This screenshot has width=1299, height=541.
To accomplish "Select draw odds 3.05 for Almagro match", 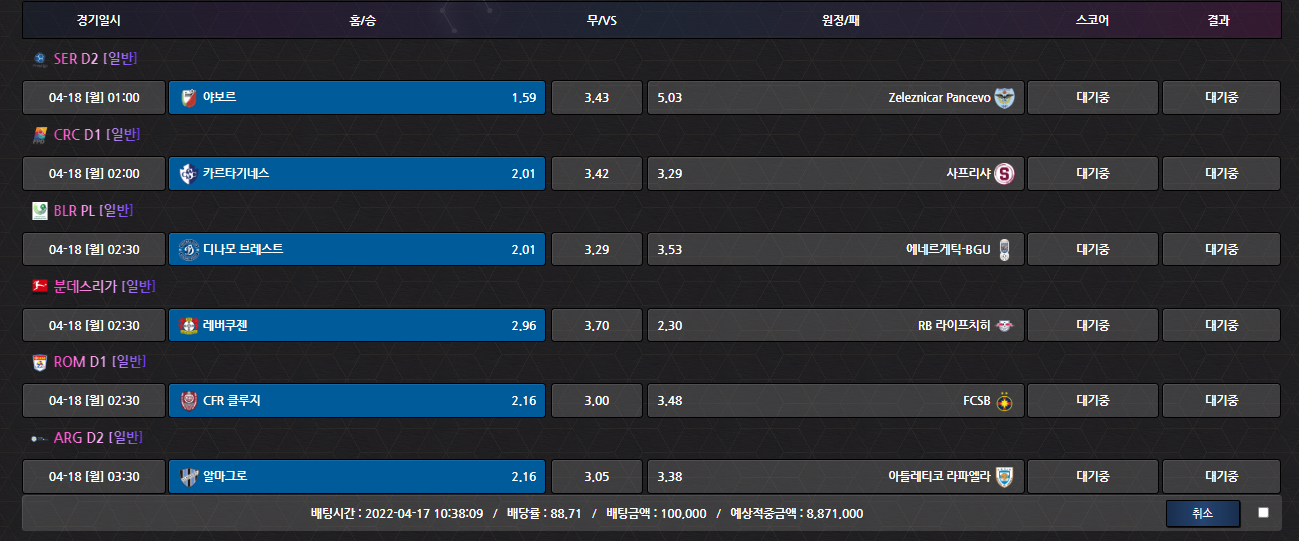I will (596, 476).
